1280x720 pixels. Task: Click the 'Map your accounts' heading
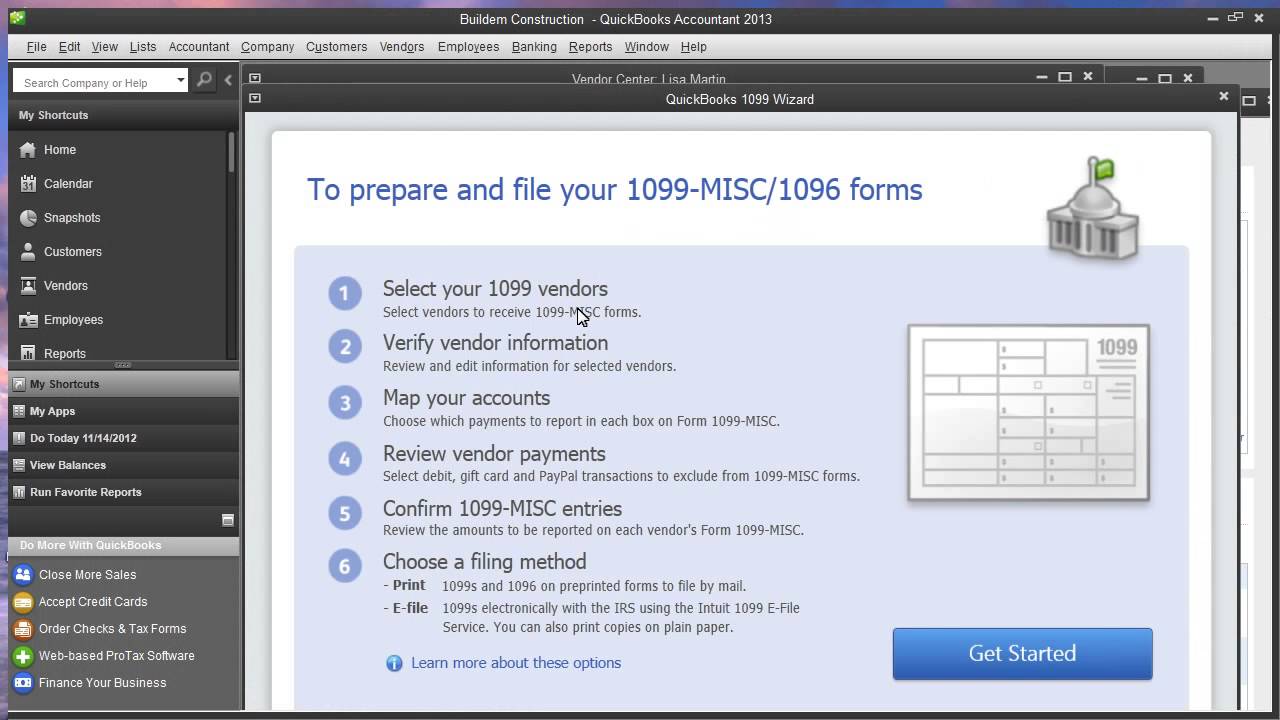click(466, 398)
